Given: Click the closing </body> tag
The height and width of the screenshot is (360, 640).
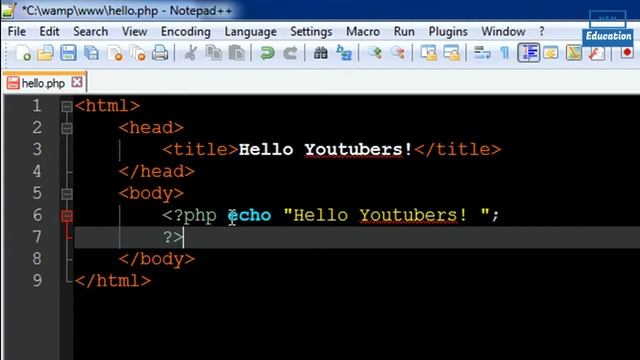Looking at the screenshot, I should (x=157, y=259).
